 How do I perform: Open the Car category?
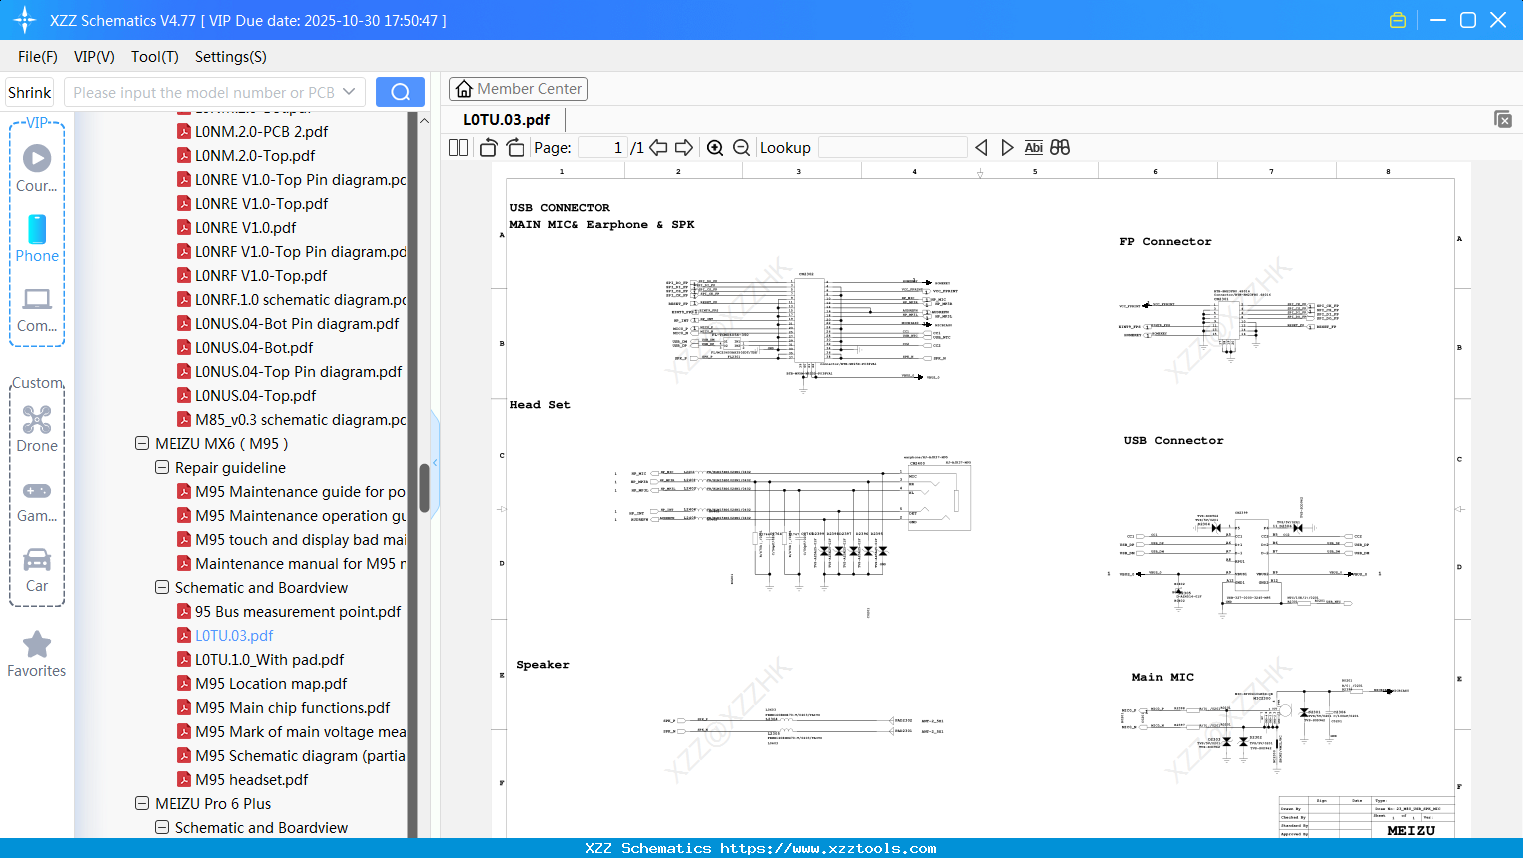[x=37, y=570]
